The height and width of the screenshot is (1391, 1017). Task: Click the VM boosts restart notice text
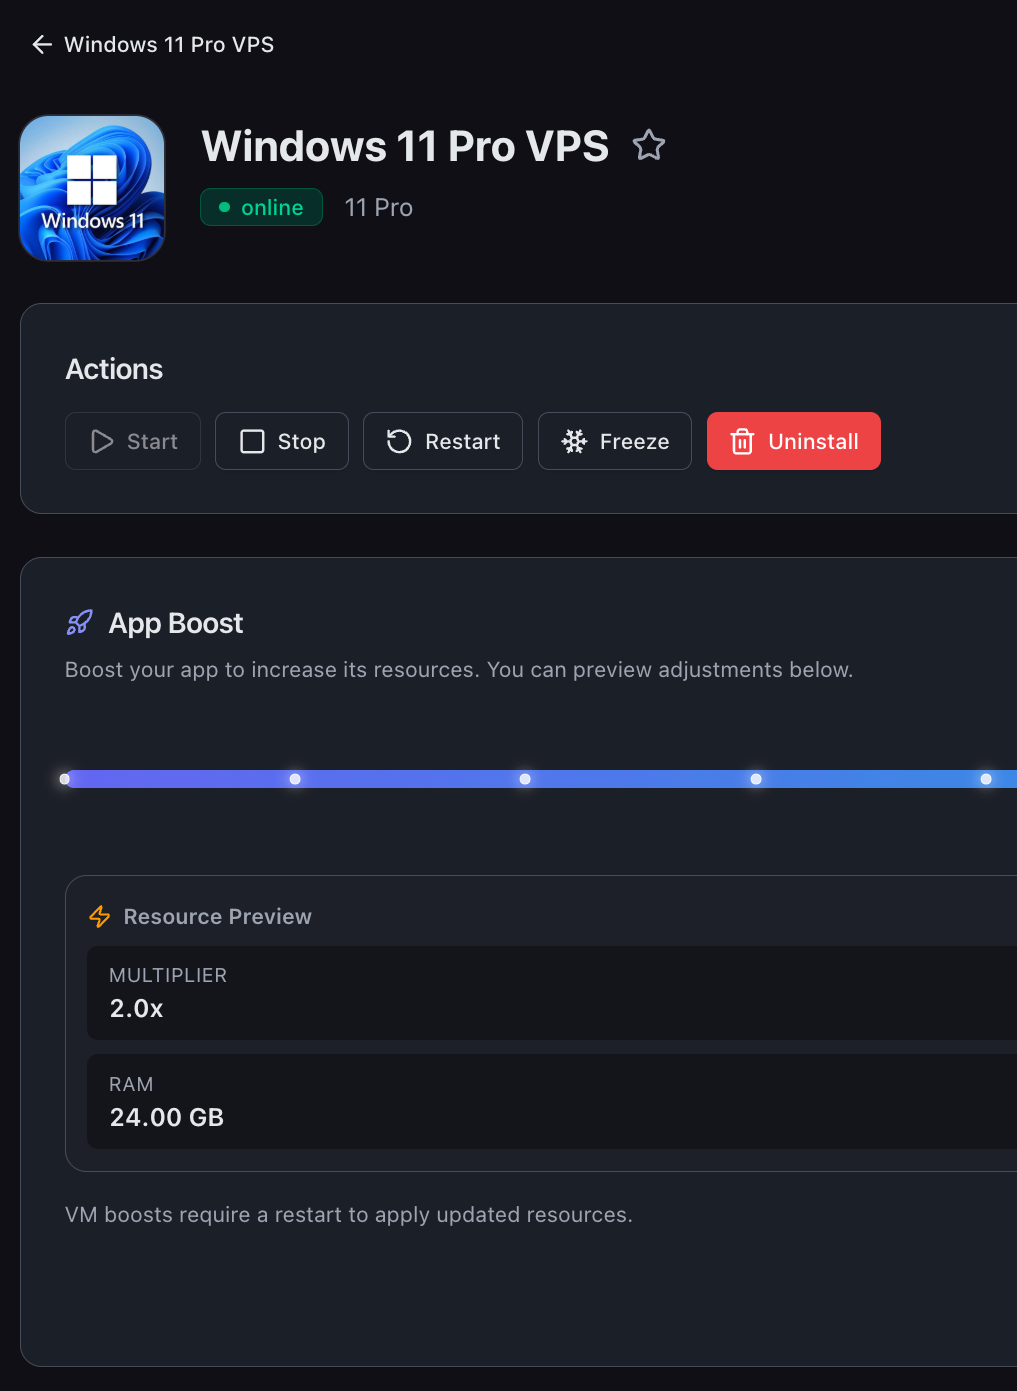349,1214
